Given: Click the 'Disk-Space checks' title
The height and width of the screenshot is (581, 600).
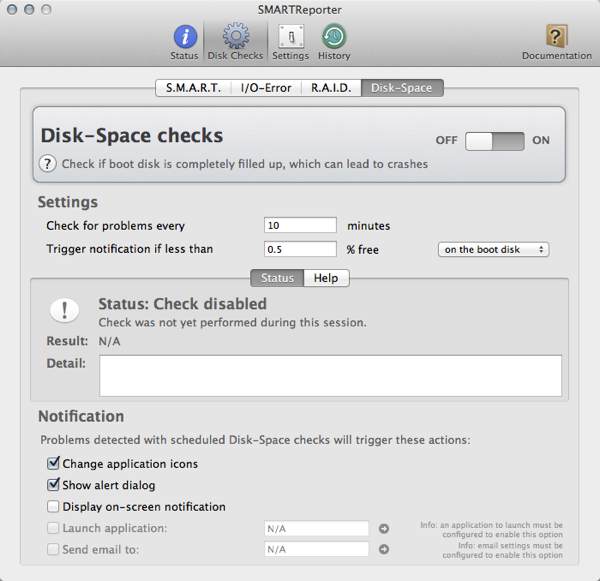Looking at the screenshot, I should [132, 135].
